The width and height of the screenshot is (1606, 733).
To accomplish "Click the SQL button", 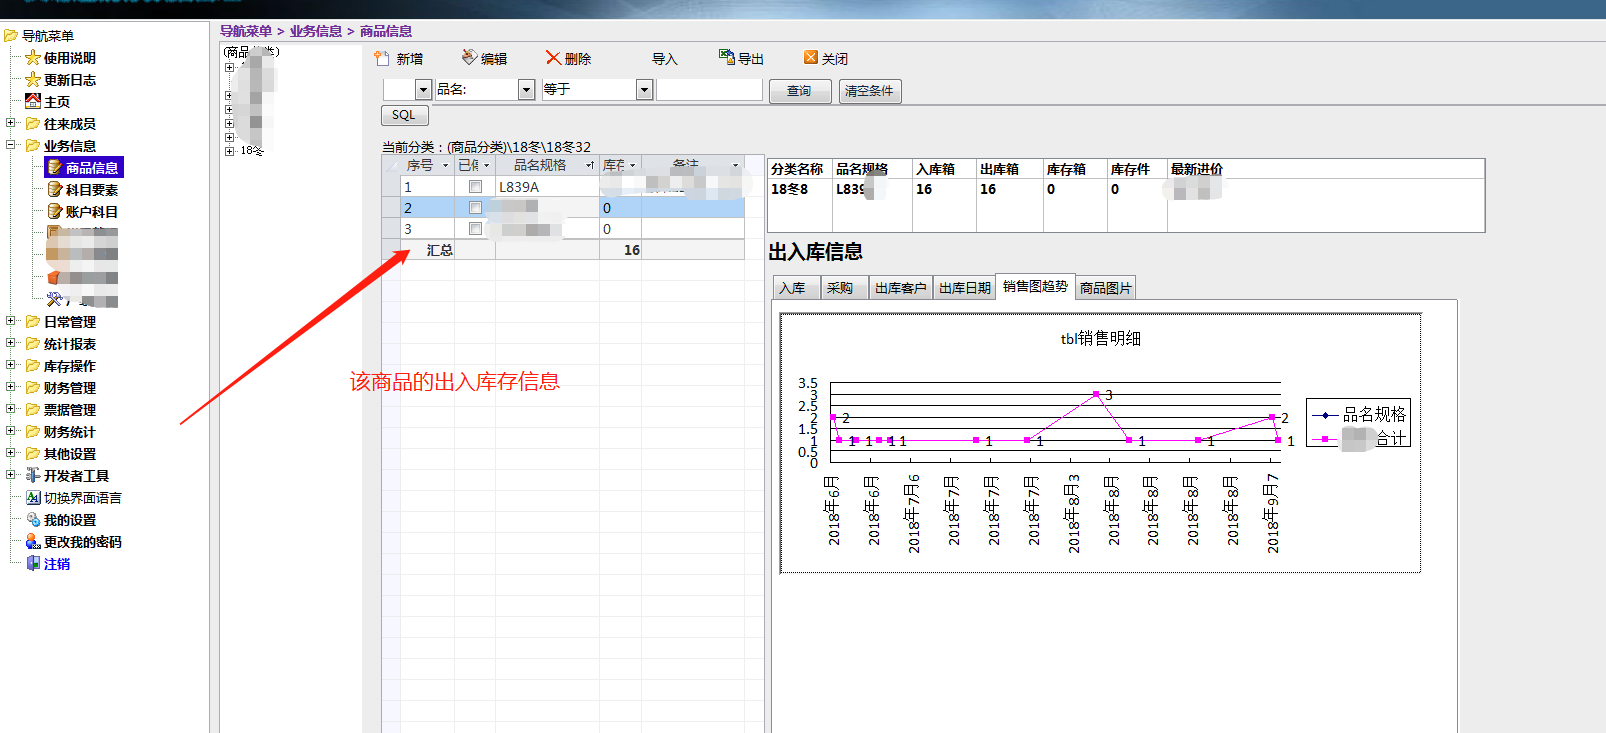I will coord(404,115).
